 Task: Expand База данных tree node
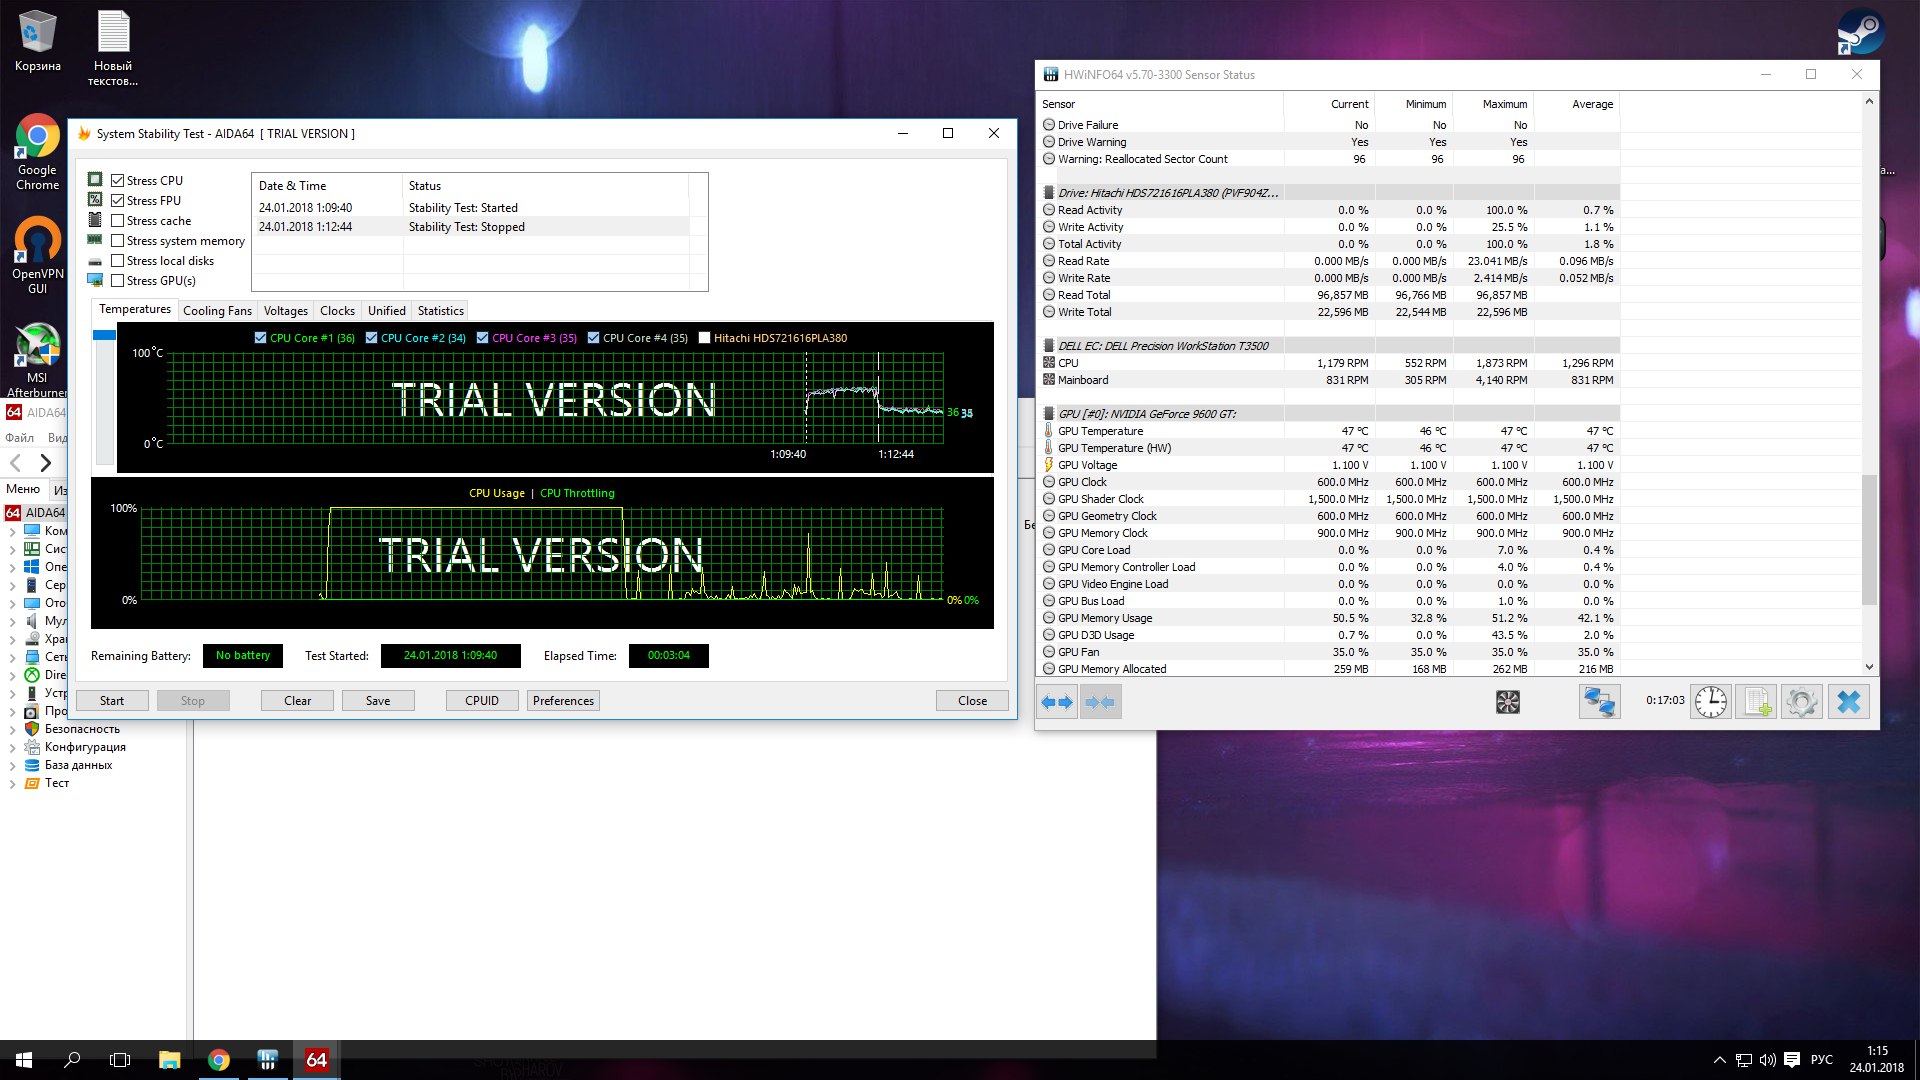[12, 766]
